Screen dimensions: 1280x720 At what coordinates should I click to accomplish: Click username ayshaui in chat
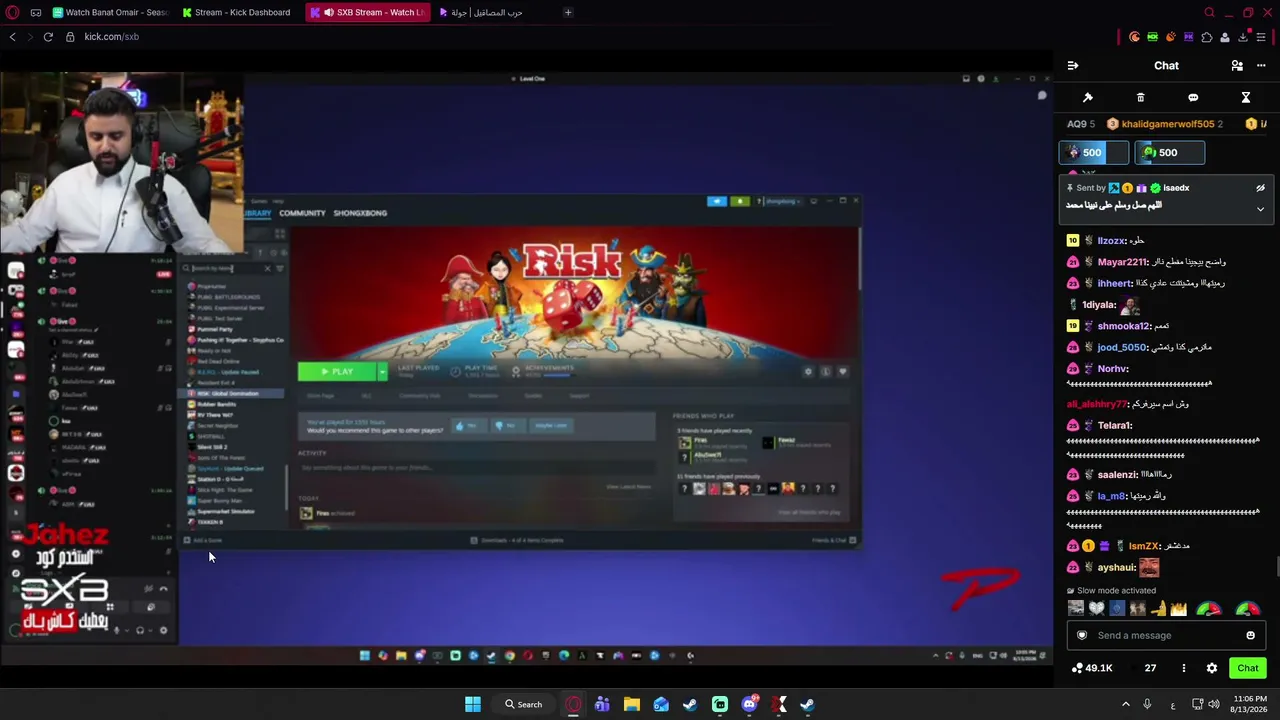pos(1117,568)
